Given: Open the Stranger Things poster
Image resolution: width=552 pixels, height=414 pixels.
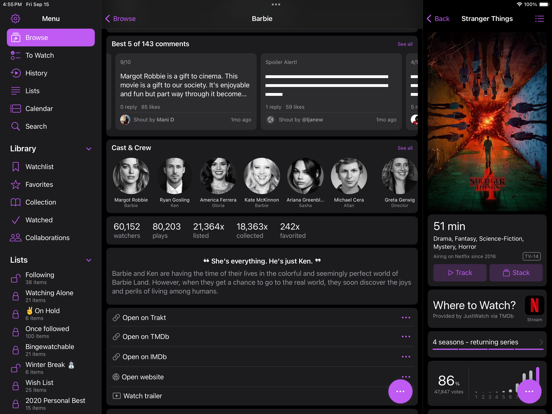Looking at the screenshot, I should coord(487,121).
